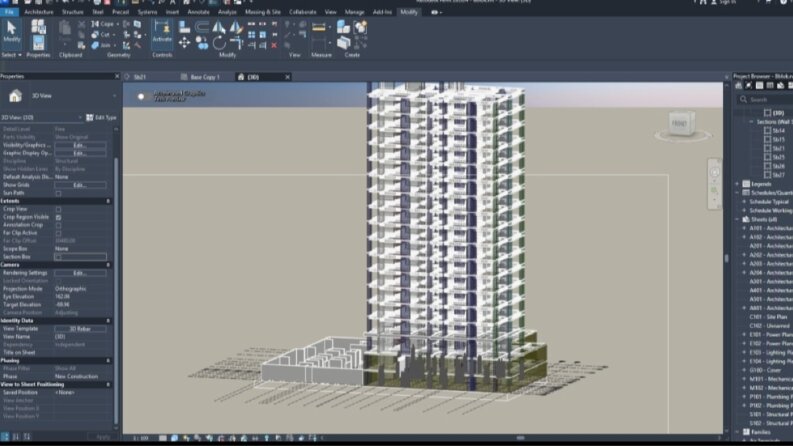
Task: Click the Join geometry tool
Action: coord(101,45)
